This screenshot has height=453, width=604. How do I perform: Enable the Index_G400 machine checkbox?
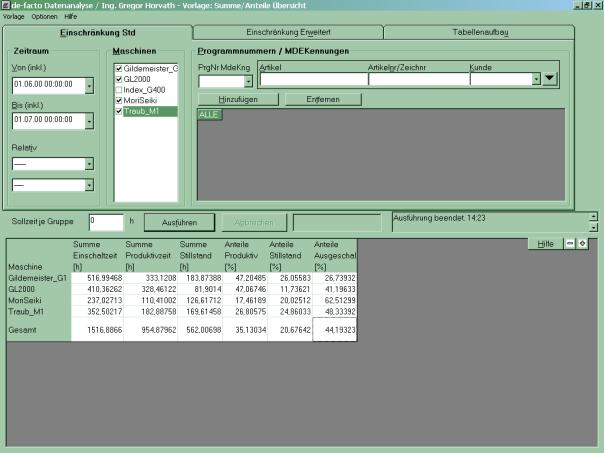tap(119, 90)
